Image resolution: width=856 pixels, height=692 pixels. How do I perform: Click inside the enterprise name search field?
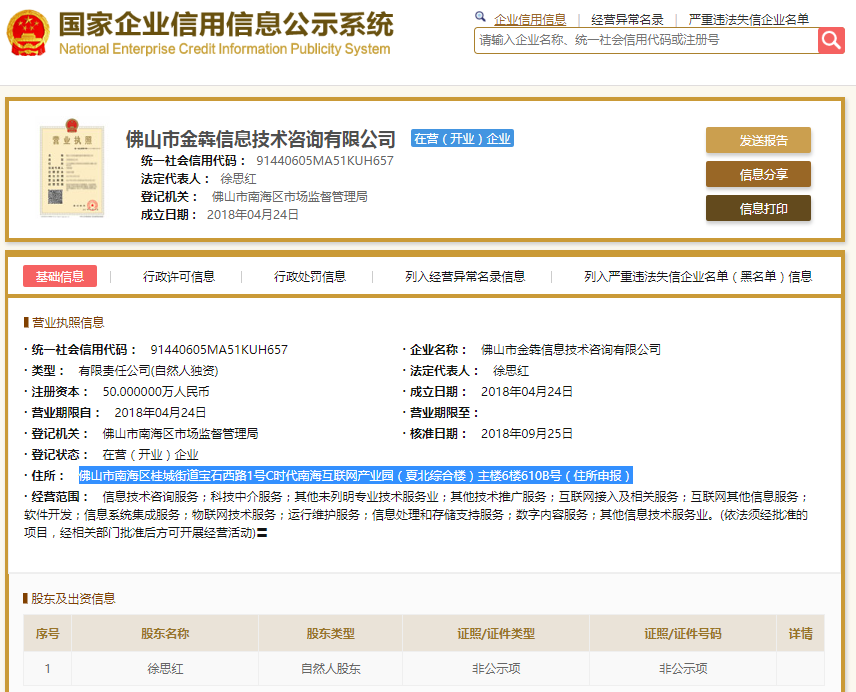(645, 40)
